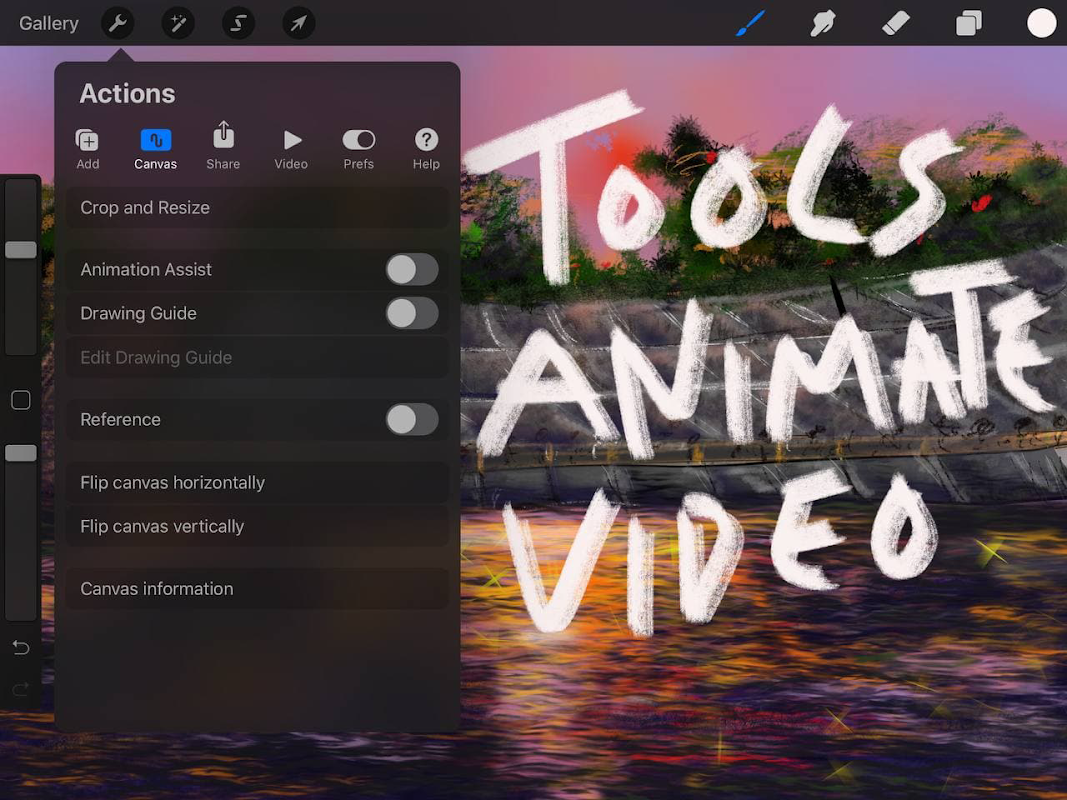Viewport: 1067px width, 800px height.
Task: Open the Actions wrench icon
Action: (x=118, y=23)
